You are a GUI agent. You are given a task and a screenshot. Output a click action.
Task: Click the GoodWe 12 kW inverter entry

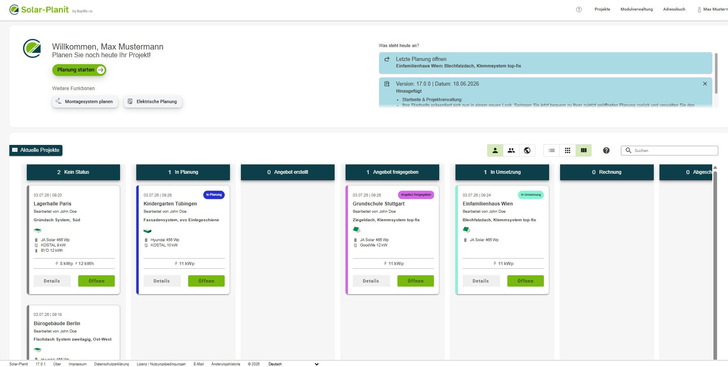pyautogui.click(x=374, y=245)
